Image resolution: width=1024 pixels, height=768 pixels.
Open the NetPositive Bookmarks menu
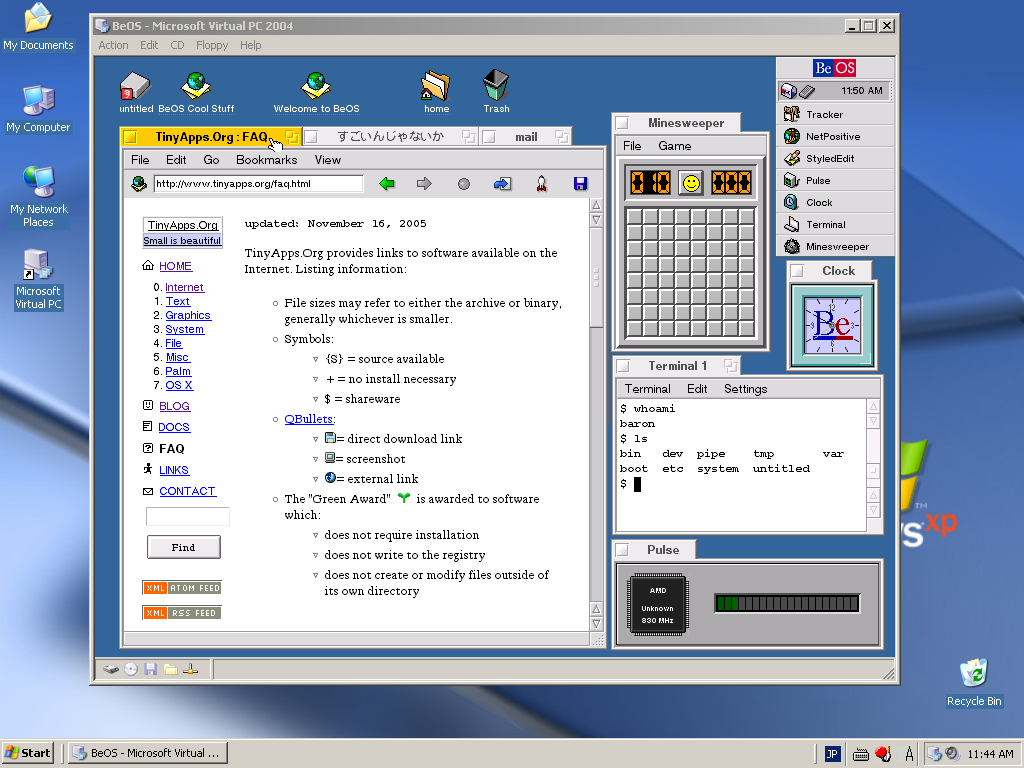(x=266, y=160)
